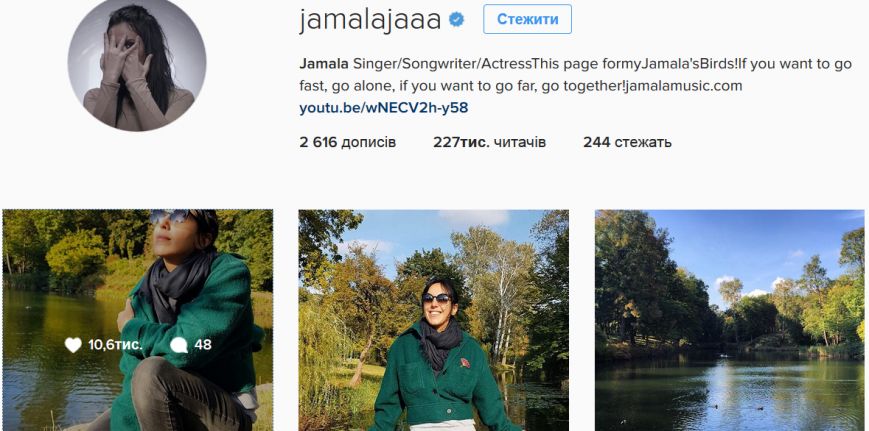The image size is (869, 431).
Task: Open the 2 616 дописів posts count
Action: point(347,142)
